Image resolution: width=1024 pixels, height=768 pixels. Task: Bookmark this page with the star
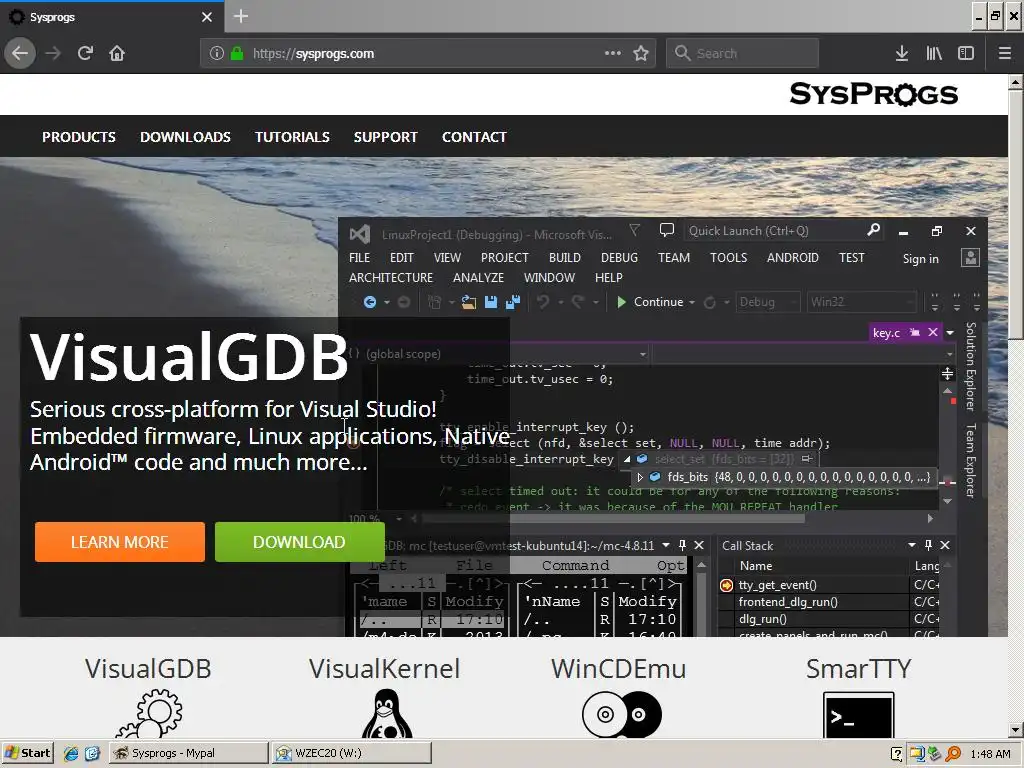(641, 53)
